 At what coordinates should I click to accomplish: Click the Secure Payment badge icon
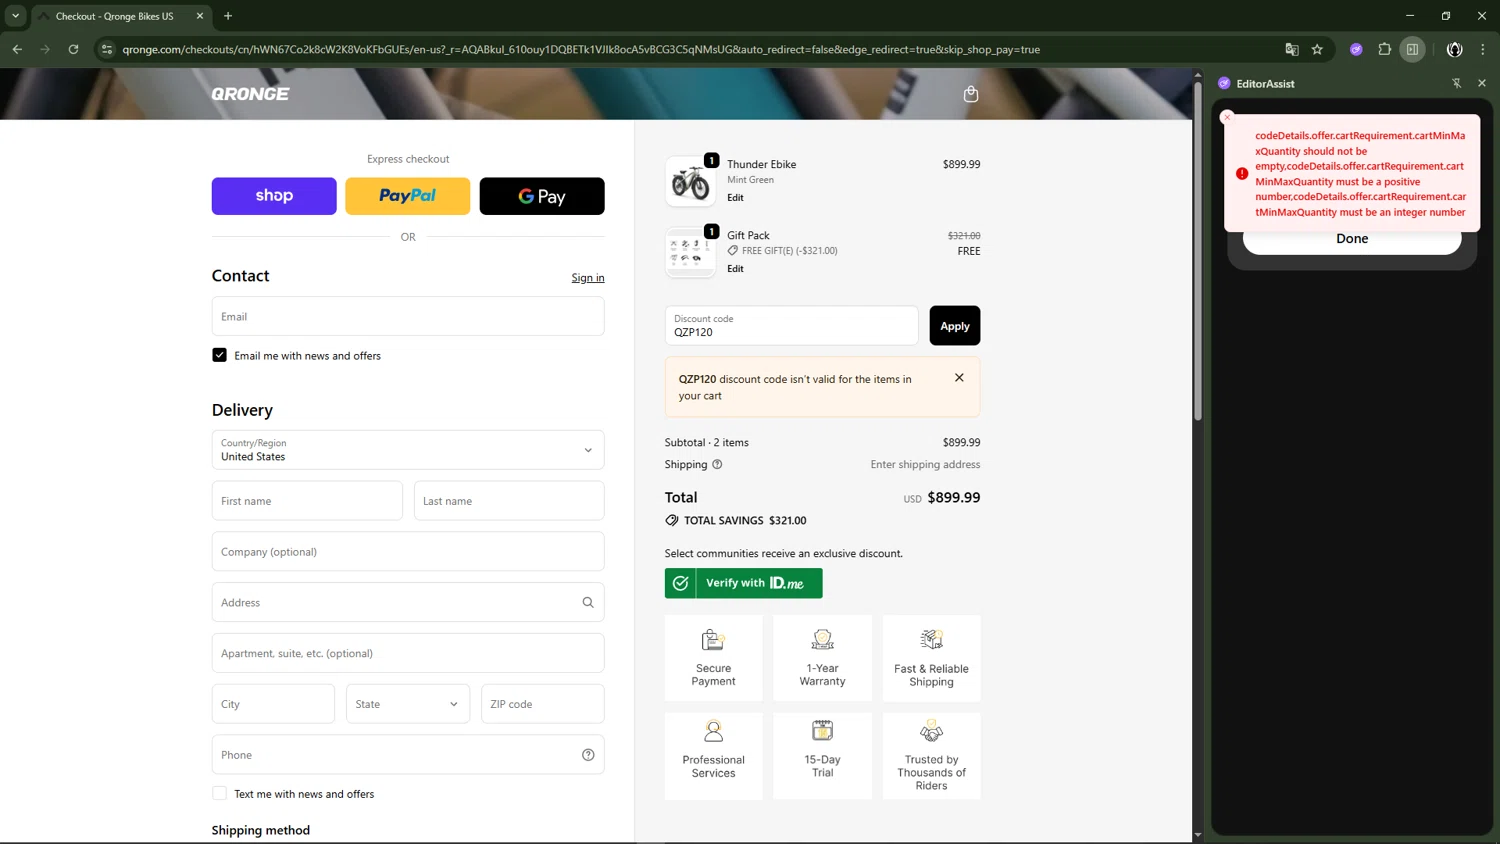tap(713, 639)
